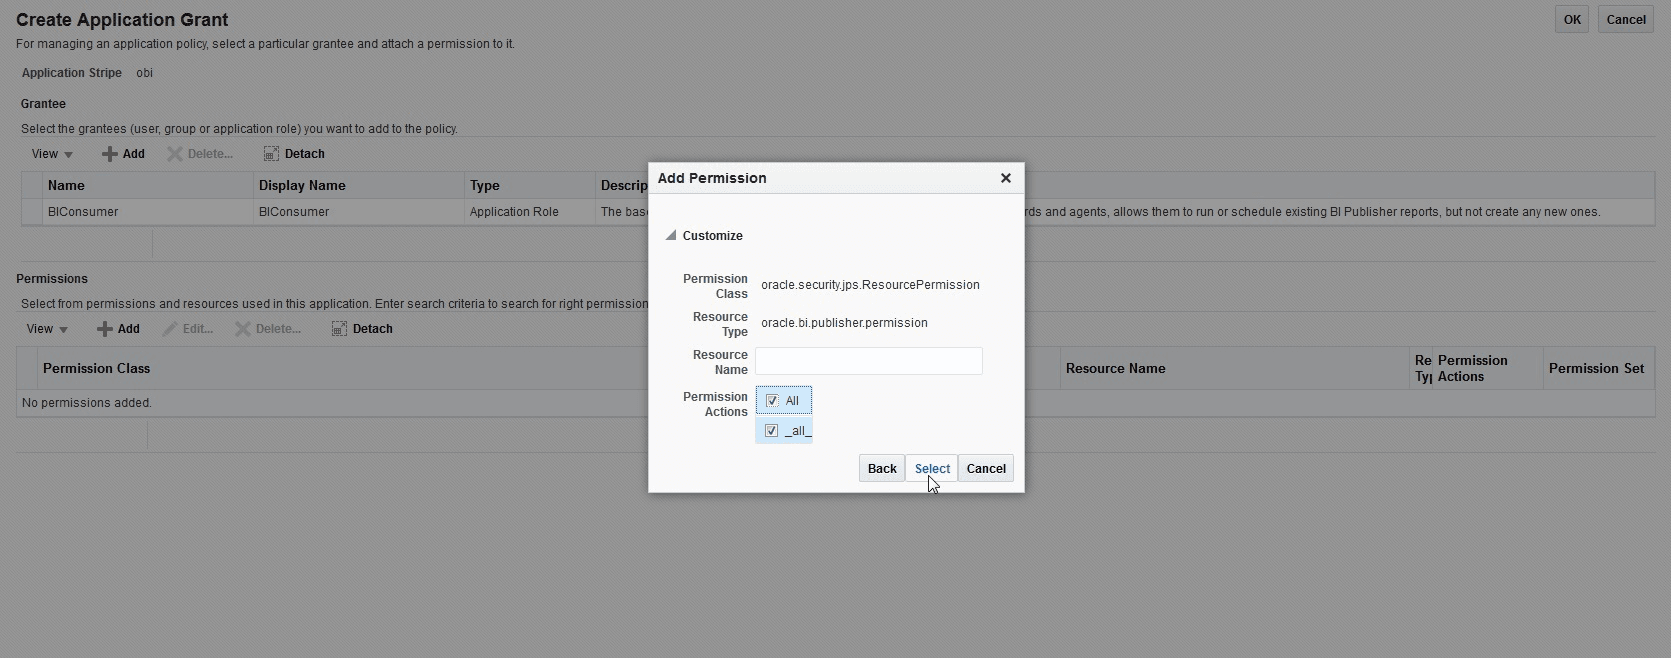Close the Add Permission dialog

(1006, 178)
